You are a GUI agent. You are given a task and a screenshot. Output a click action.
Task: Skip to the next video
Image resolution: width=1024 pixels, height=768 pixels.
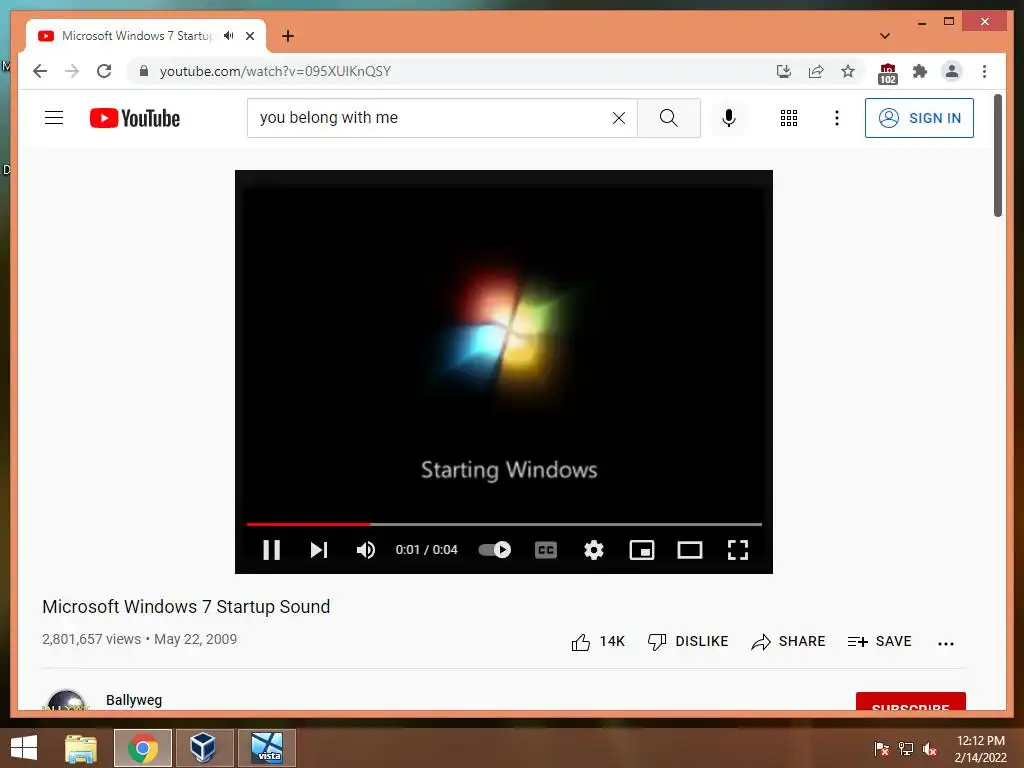point(319,550)
